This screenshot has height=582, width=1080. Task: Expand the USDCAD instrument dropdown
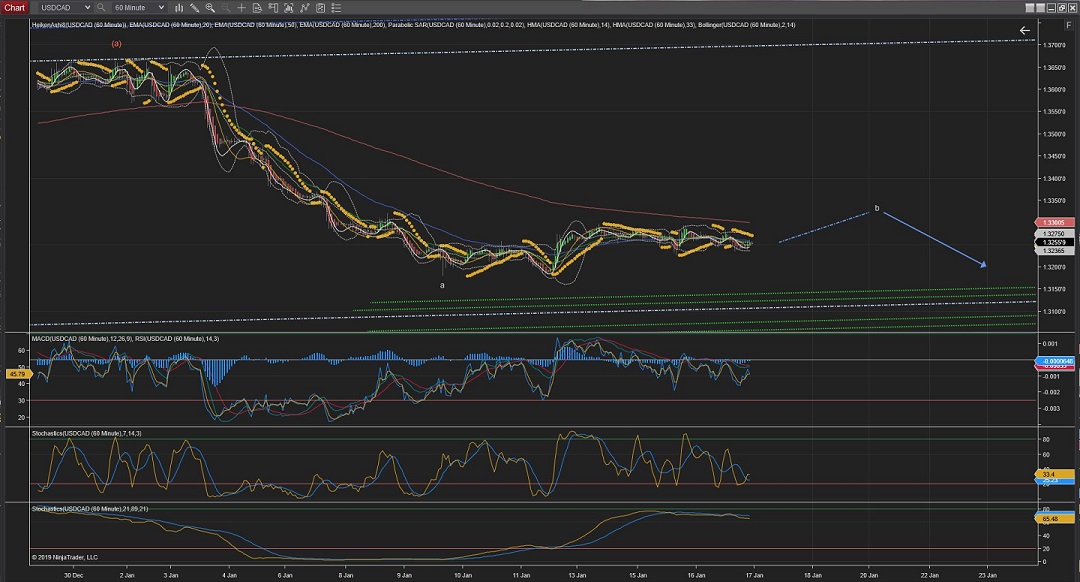(87, 8)
